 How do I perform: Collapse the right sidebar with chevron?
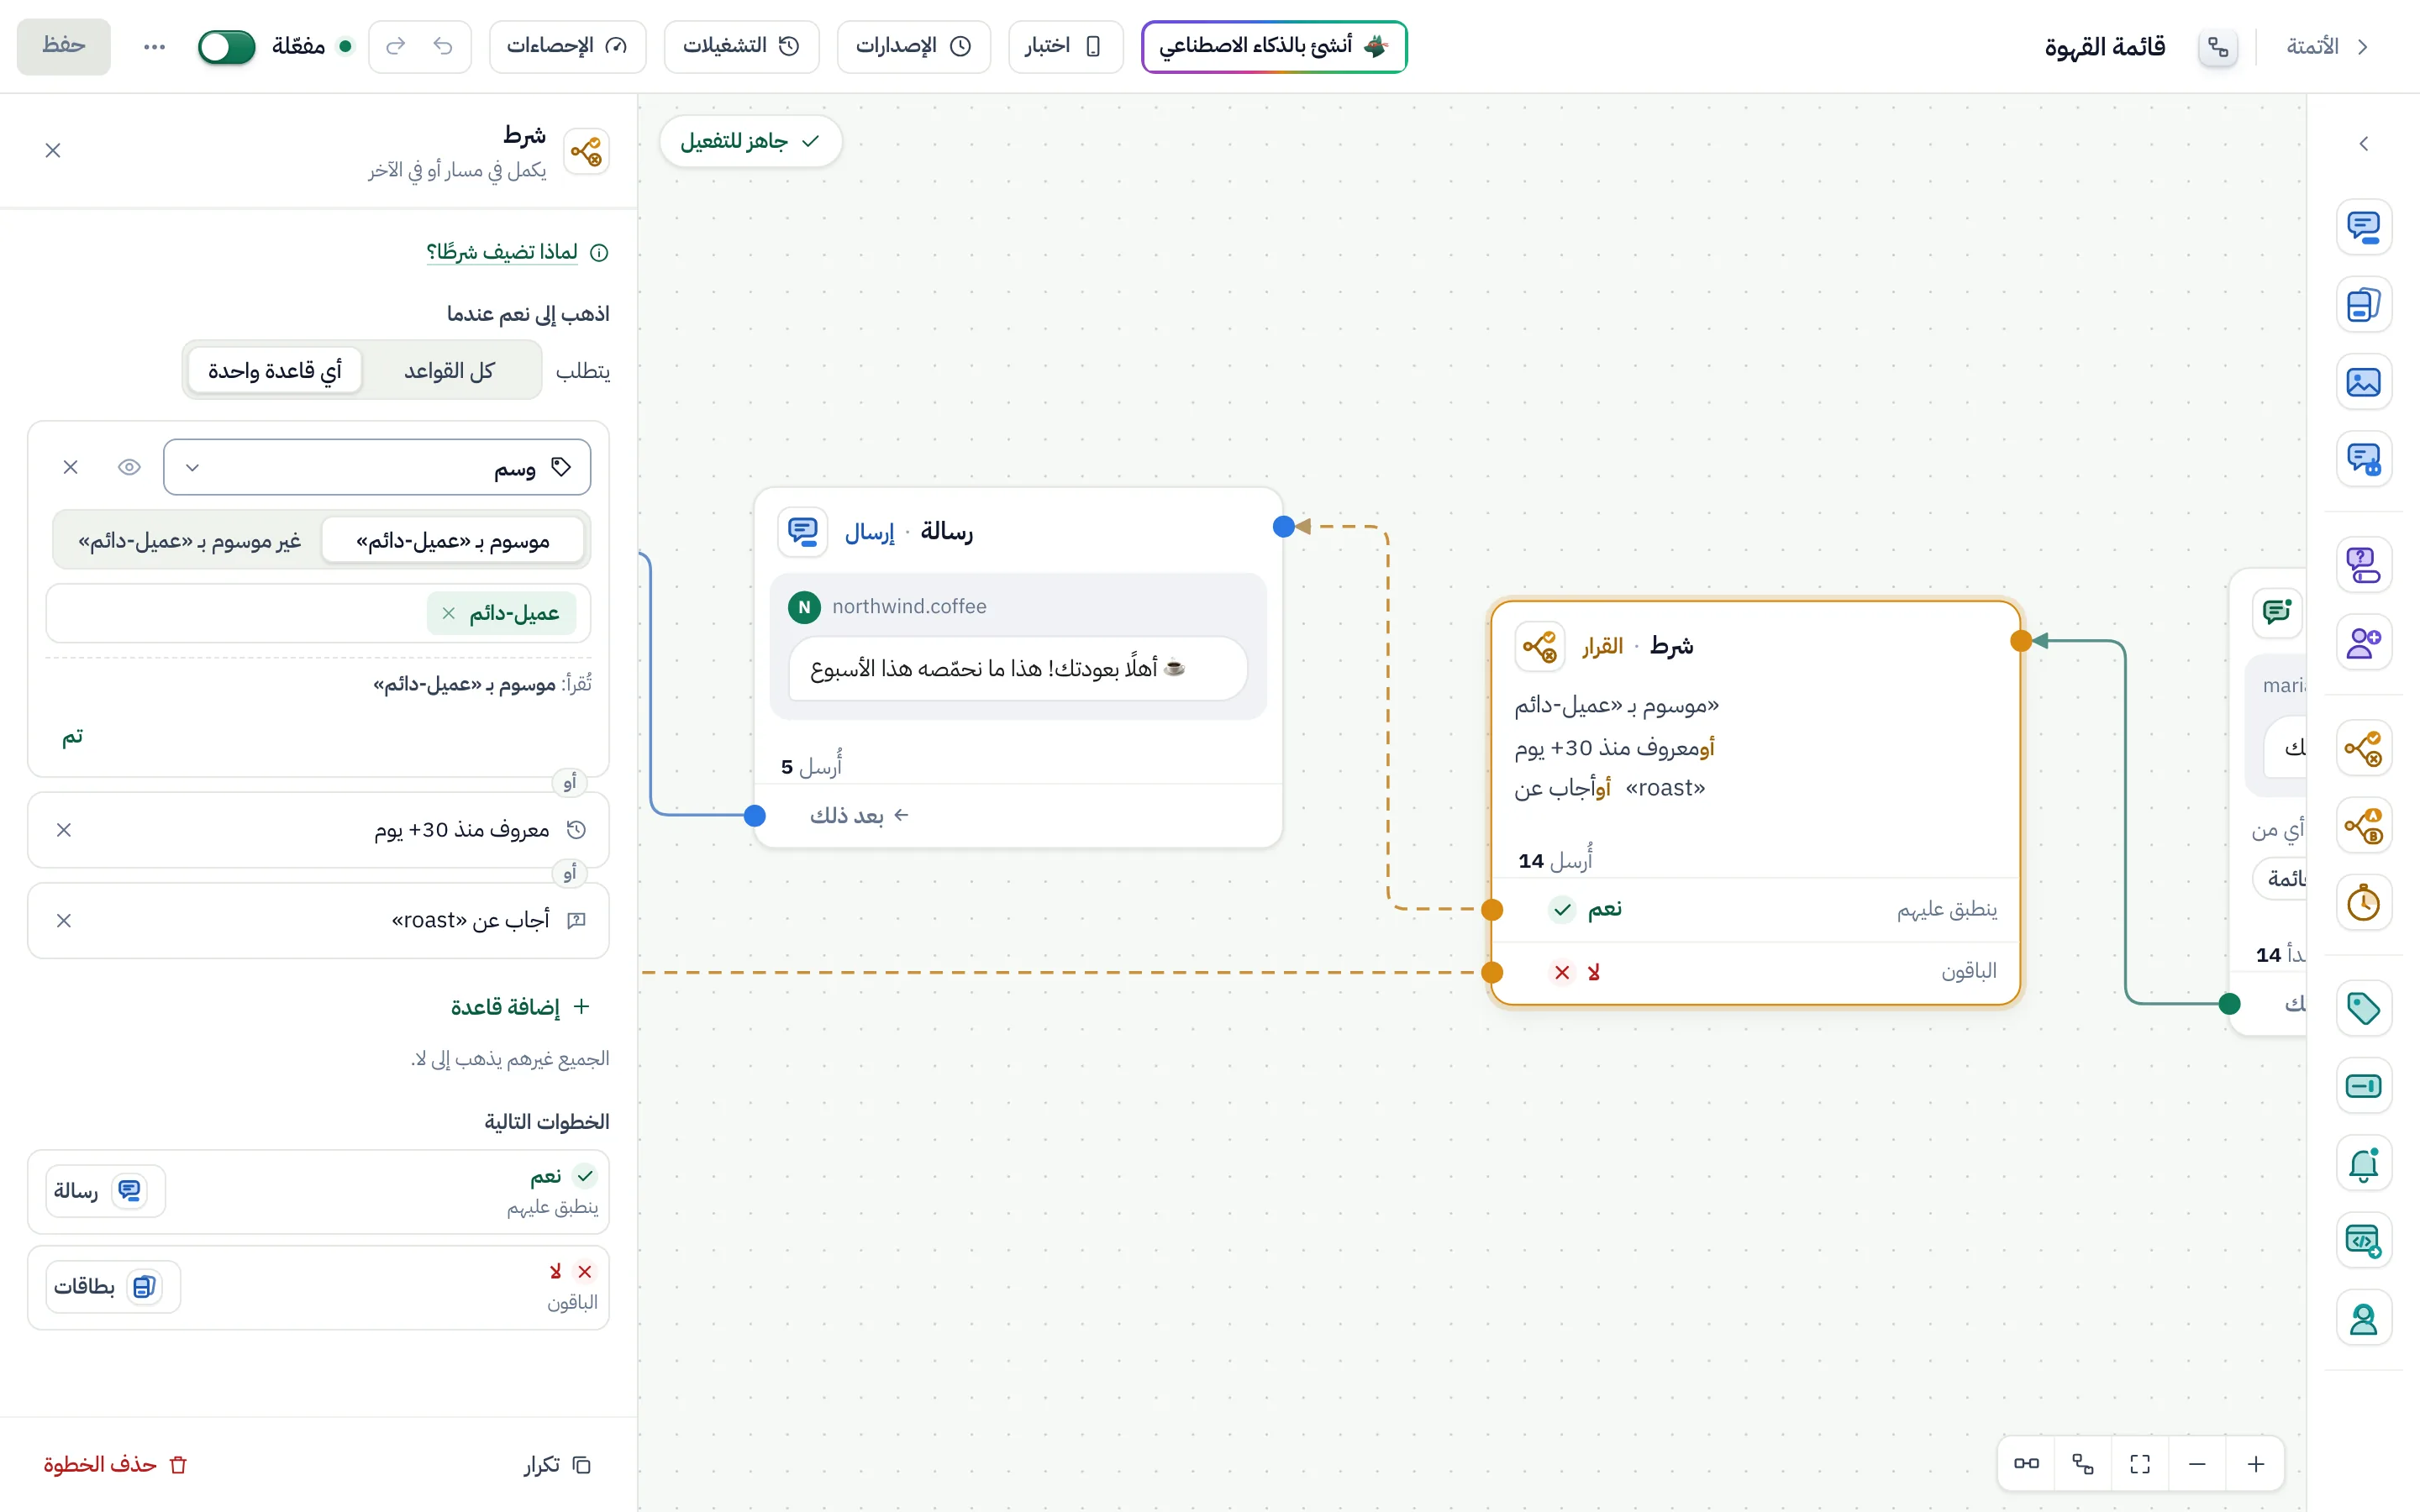(x=2363, y=144)
